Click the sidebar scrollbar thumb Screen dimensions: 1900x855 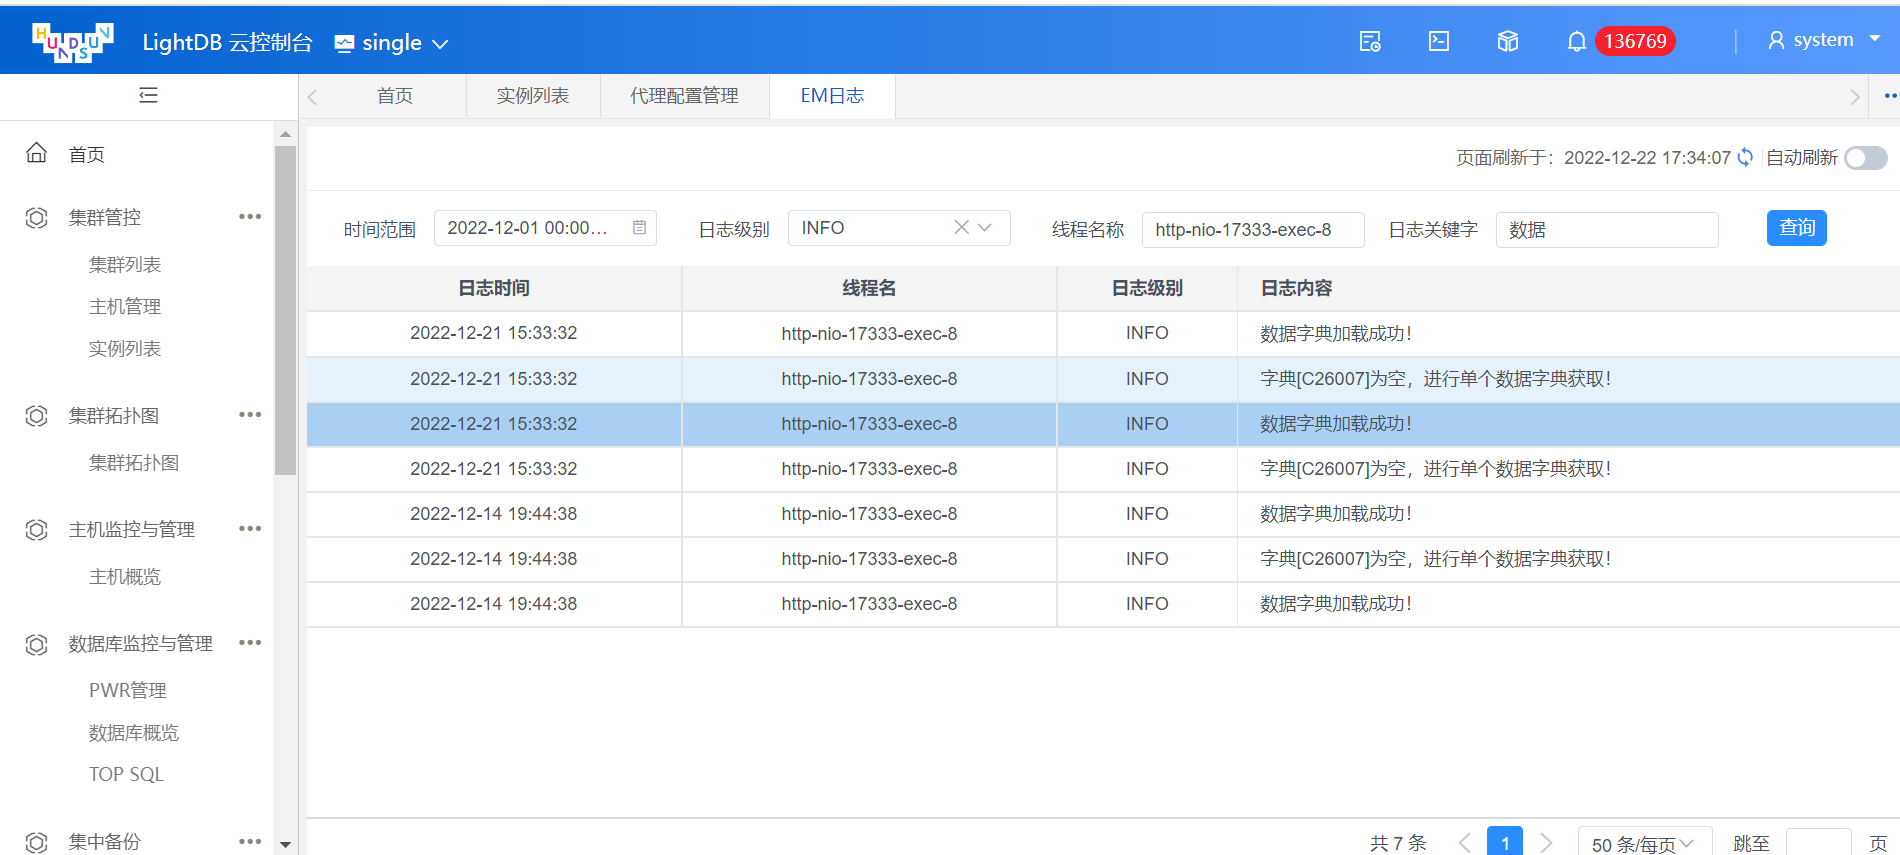[x=285, y=310]
